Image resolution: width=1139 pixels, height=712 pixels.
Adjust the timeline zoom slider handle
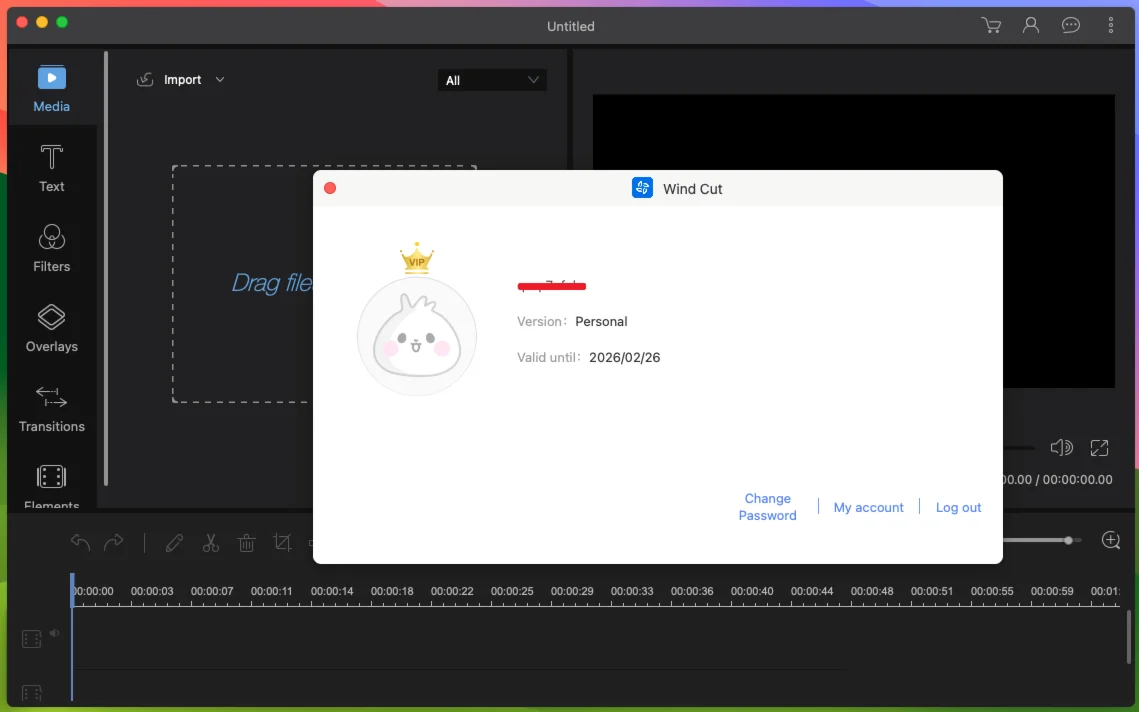(1068, 540)
